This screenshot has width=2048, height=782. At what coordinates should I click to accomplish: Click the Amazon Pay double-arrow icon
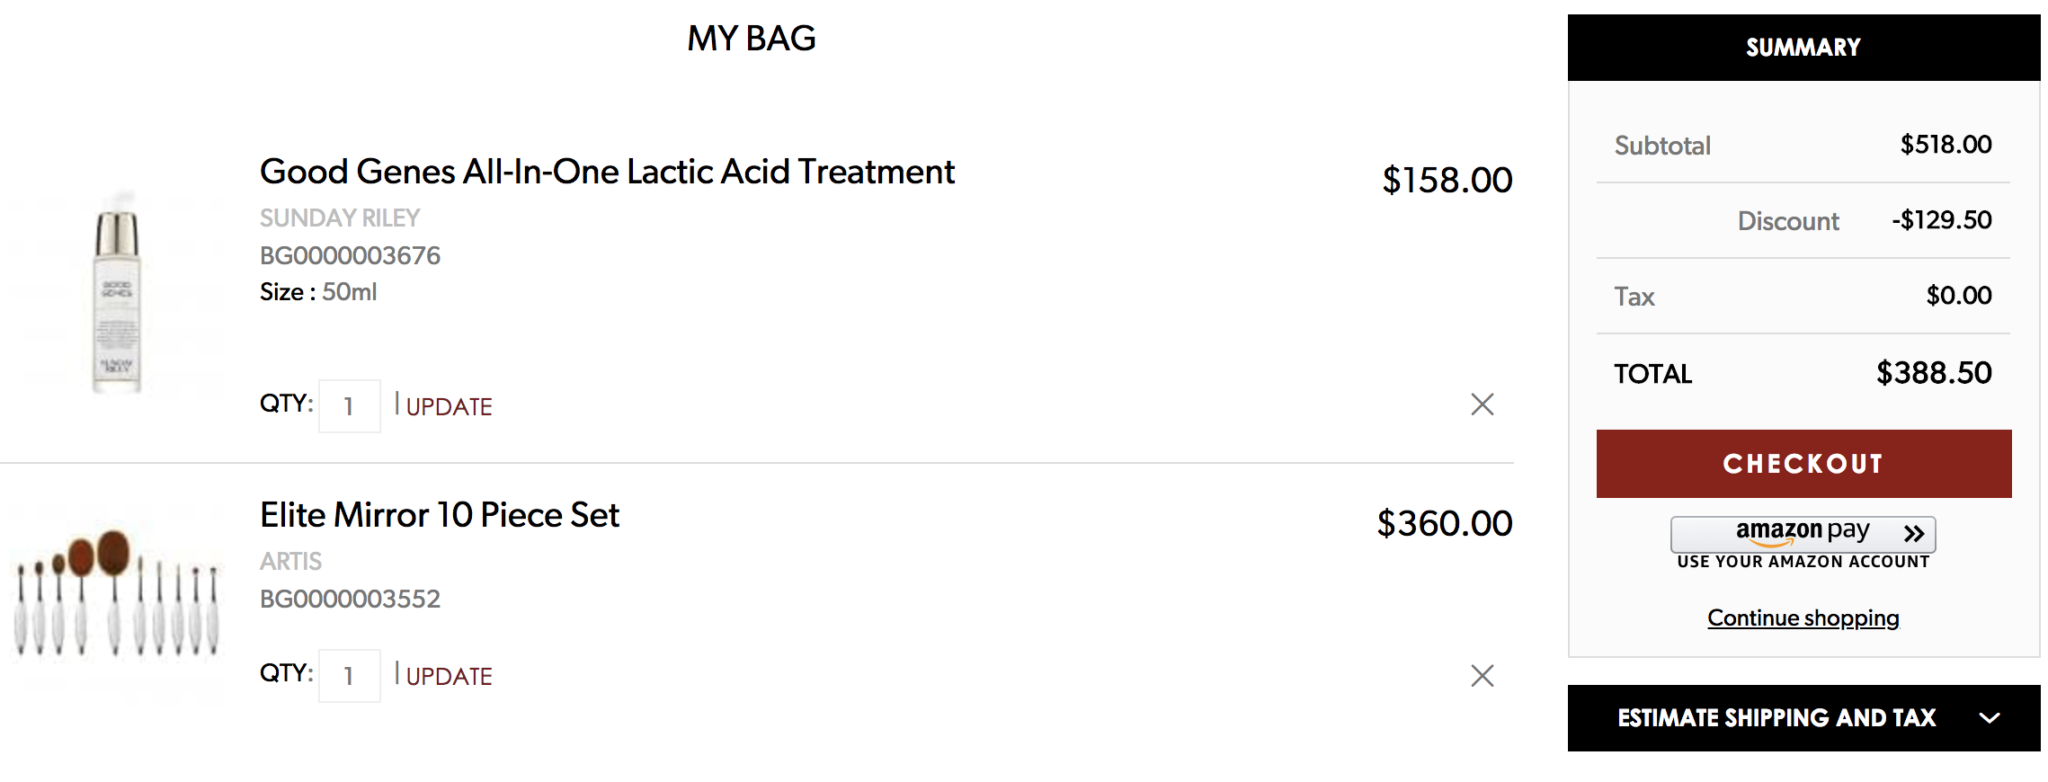pos(1914,534)
